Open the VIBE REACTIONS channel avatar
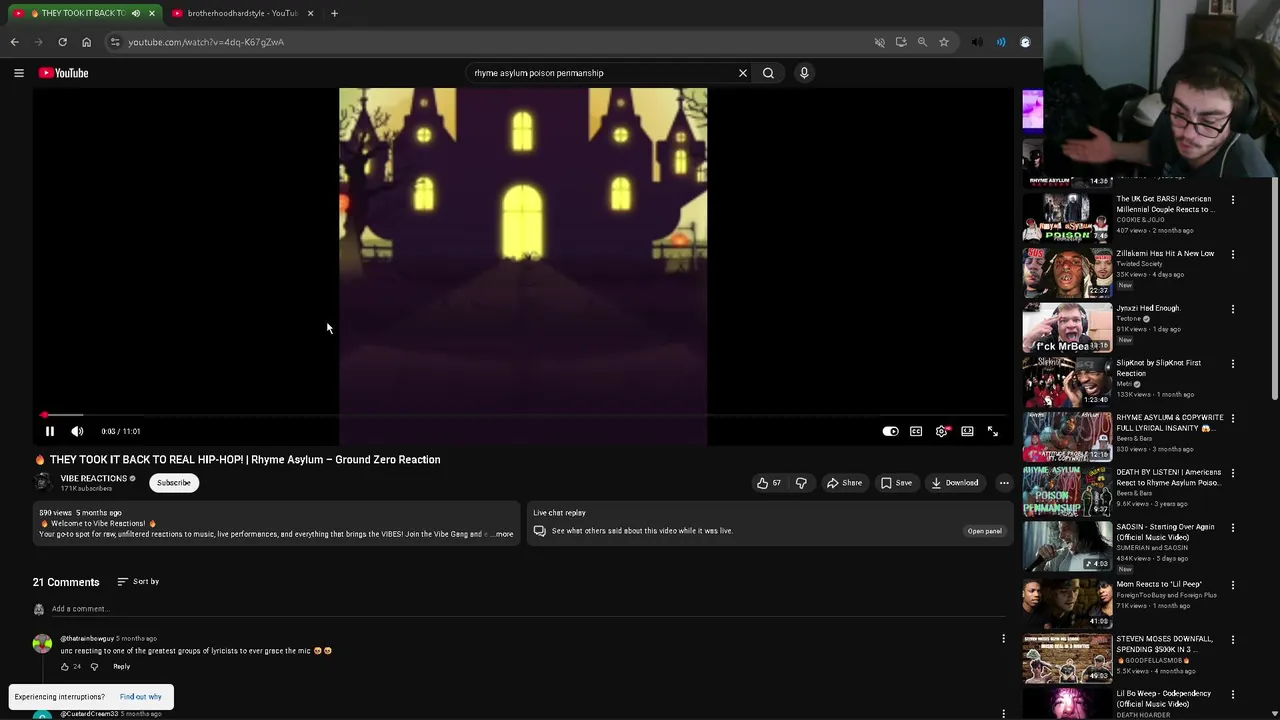The image size is (1280, 720). point(43,482)
